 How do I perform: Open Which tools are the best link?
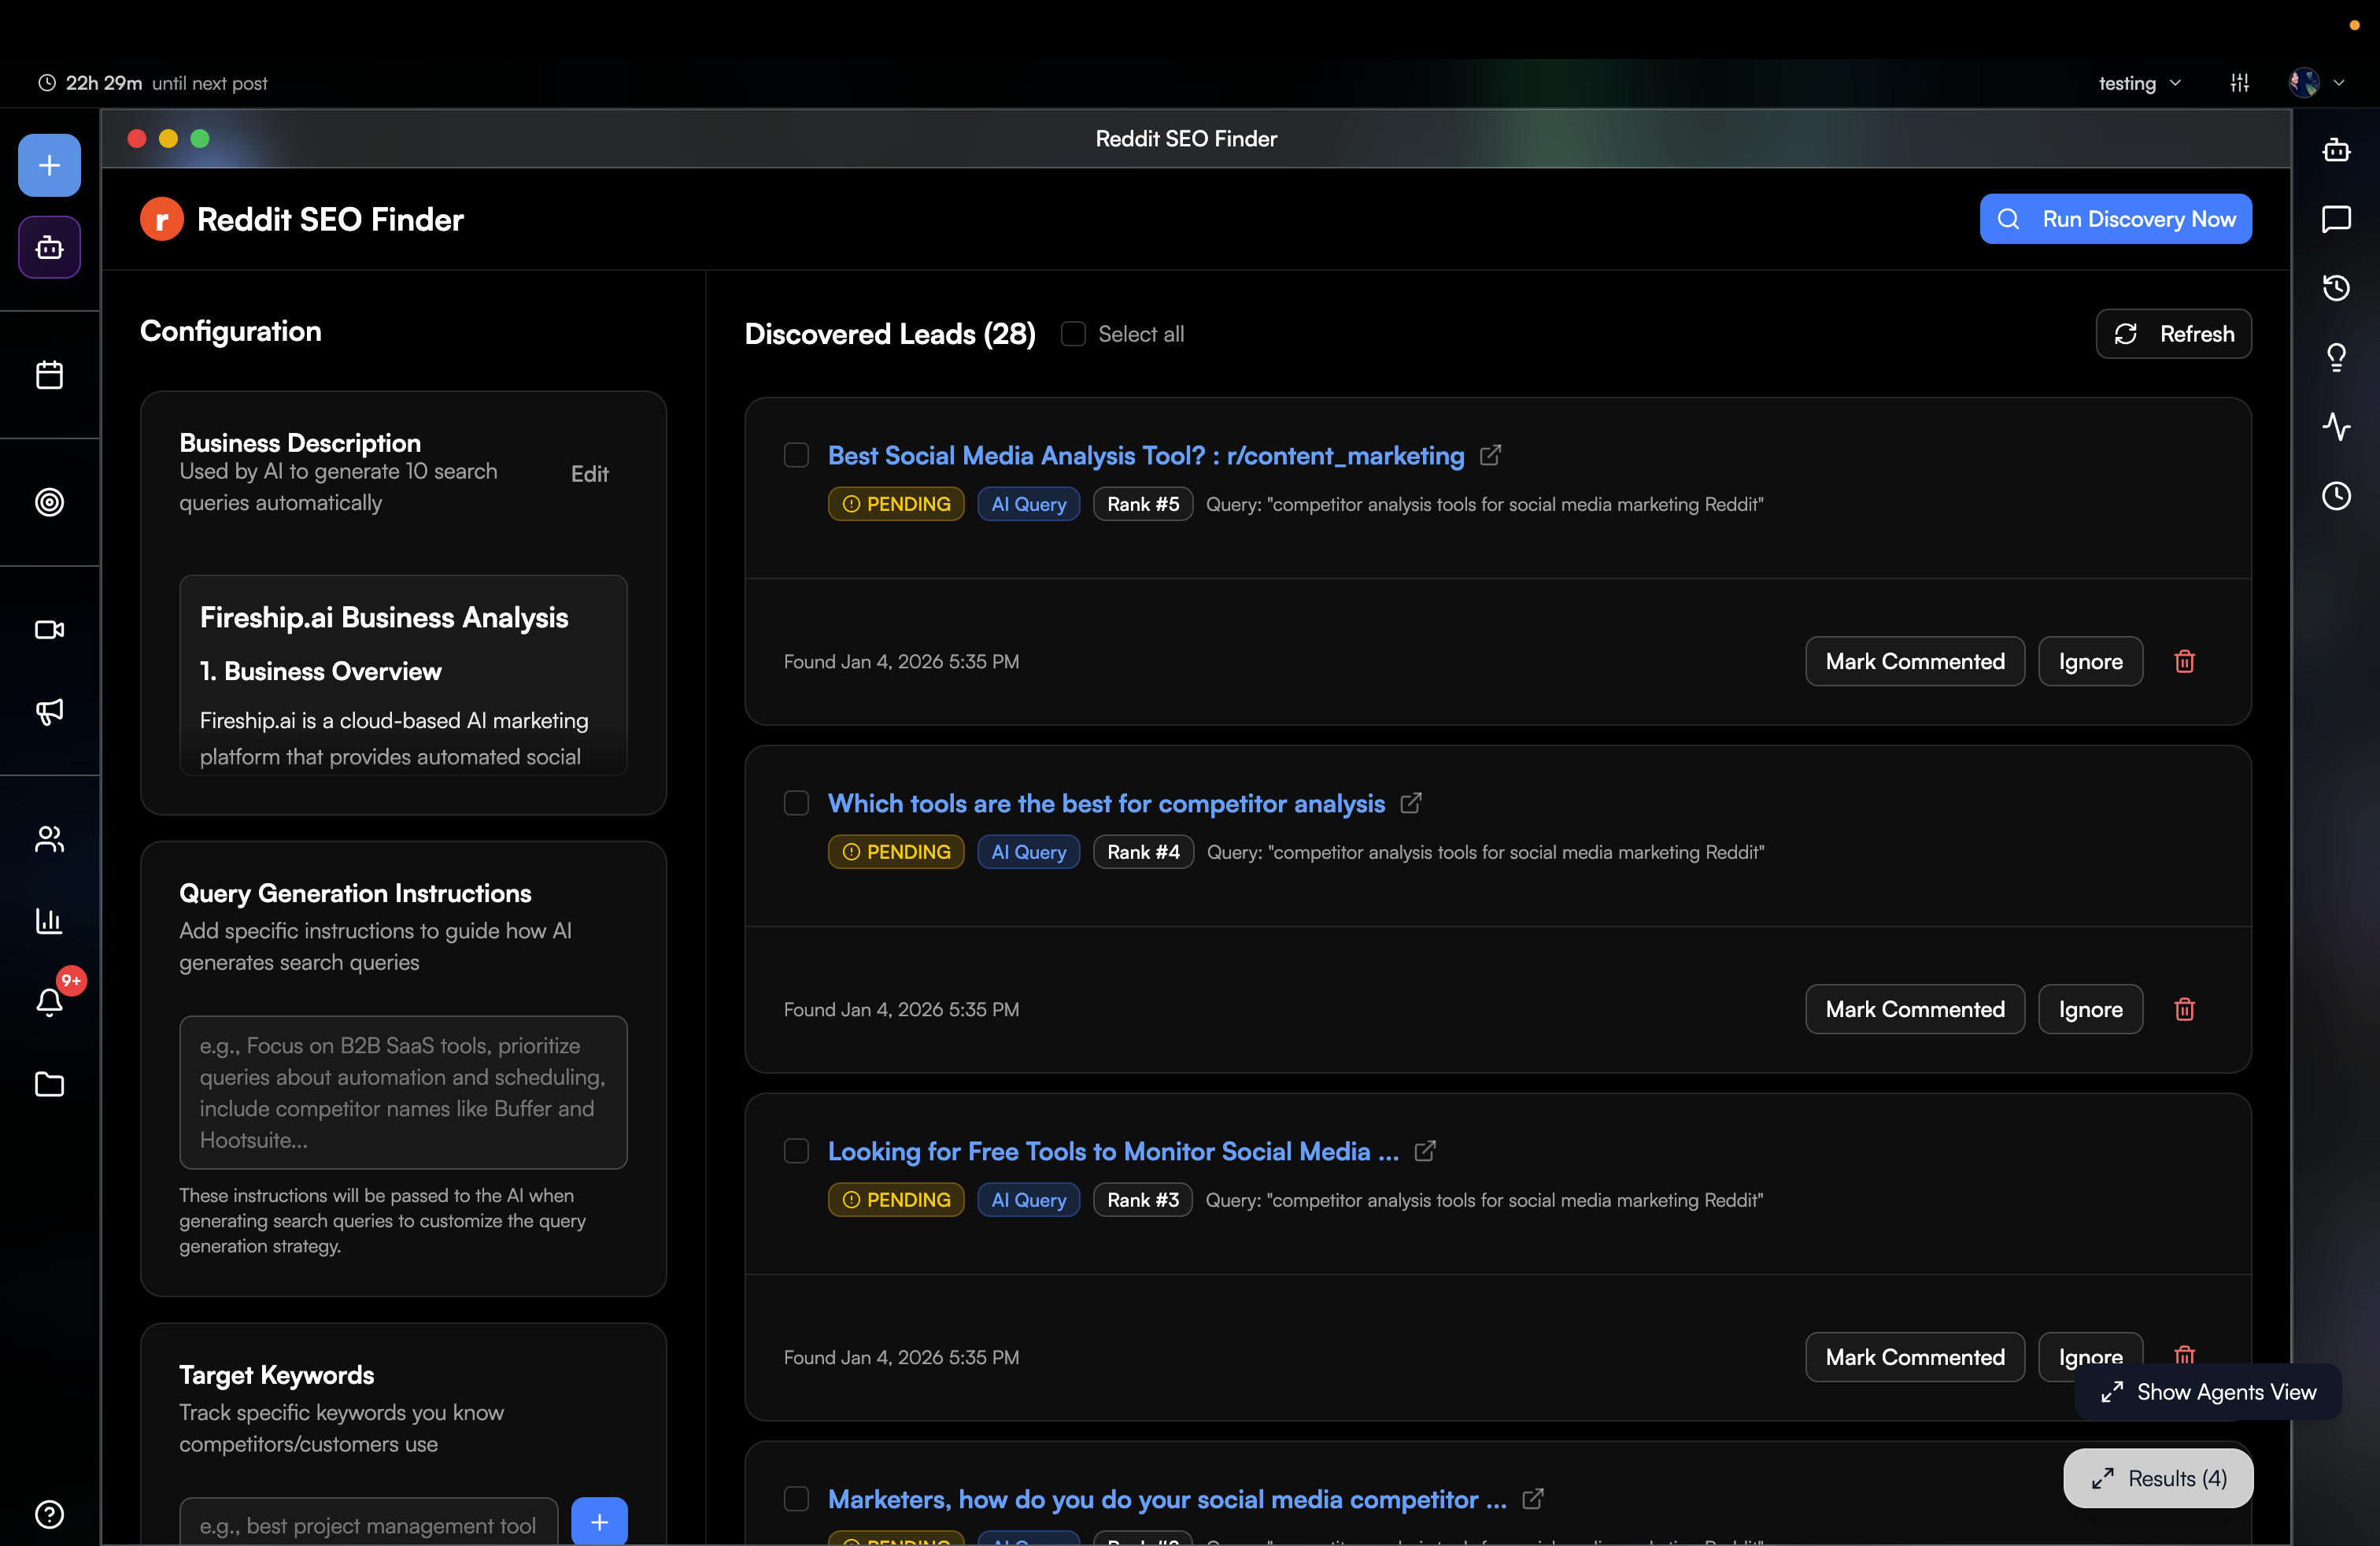coord(1106,803)
